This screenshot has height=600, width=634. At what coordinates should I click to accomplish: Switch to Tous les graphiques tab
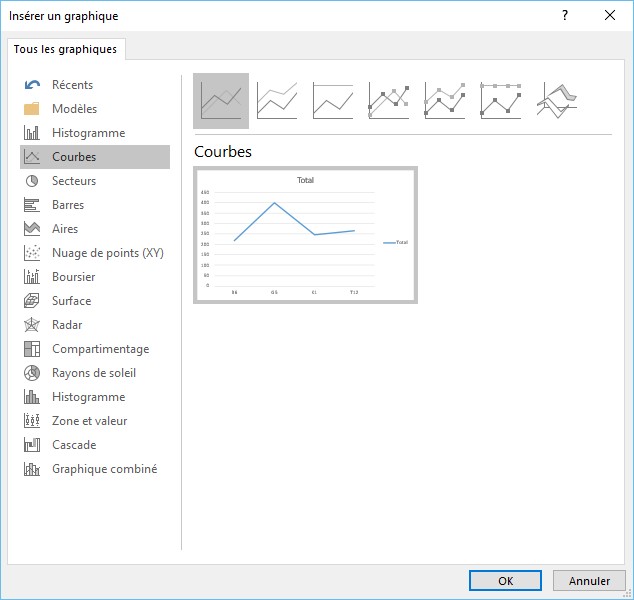[65, 49]
